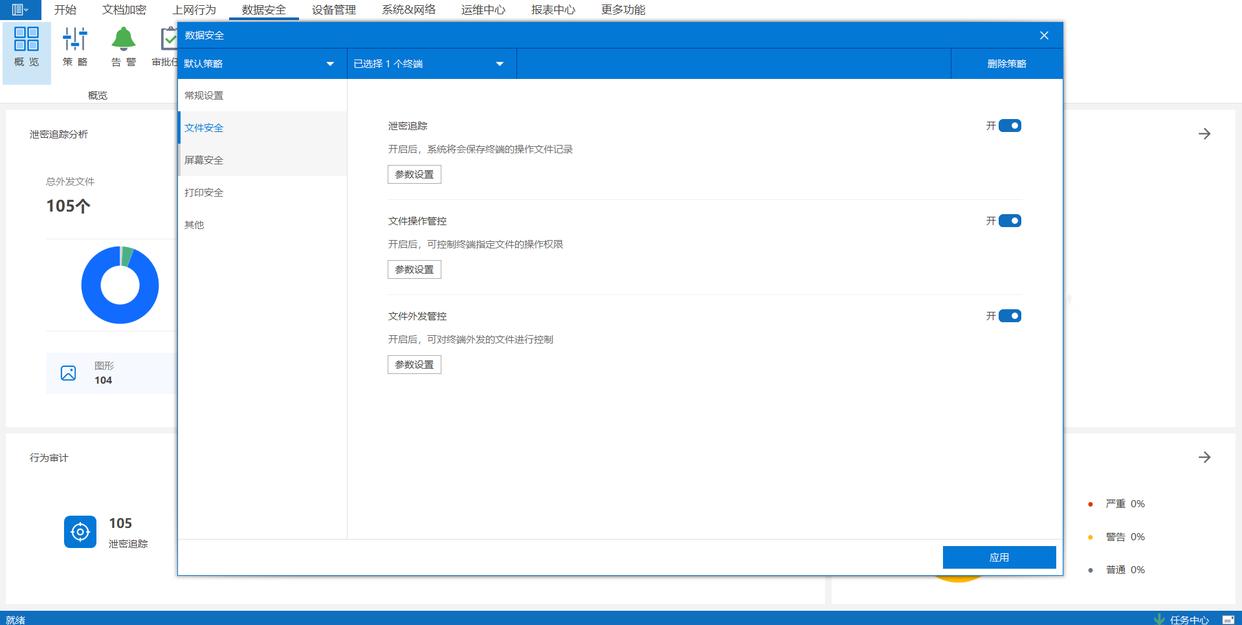The width and height of the screenshot is (1242, 625).
Task: Click the 概览 overview grid icon
Action: [x=27, y=40]
